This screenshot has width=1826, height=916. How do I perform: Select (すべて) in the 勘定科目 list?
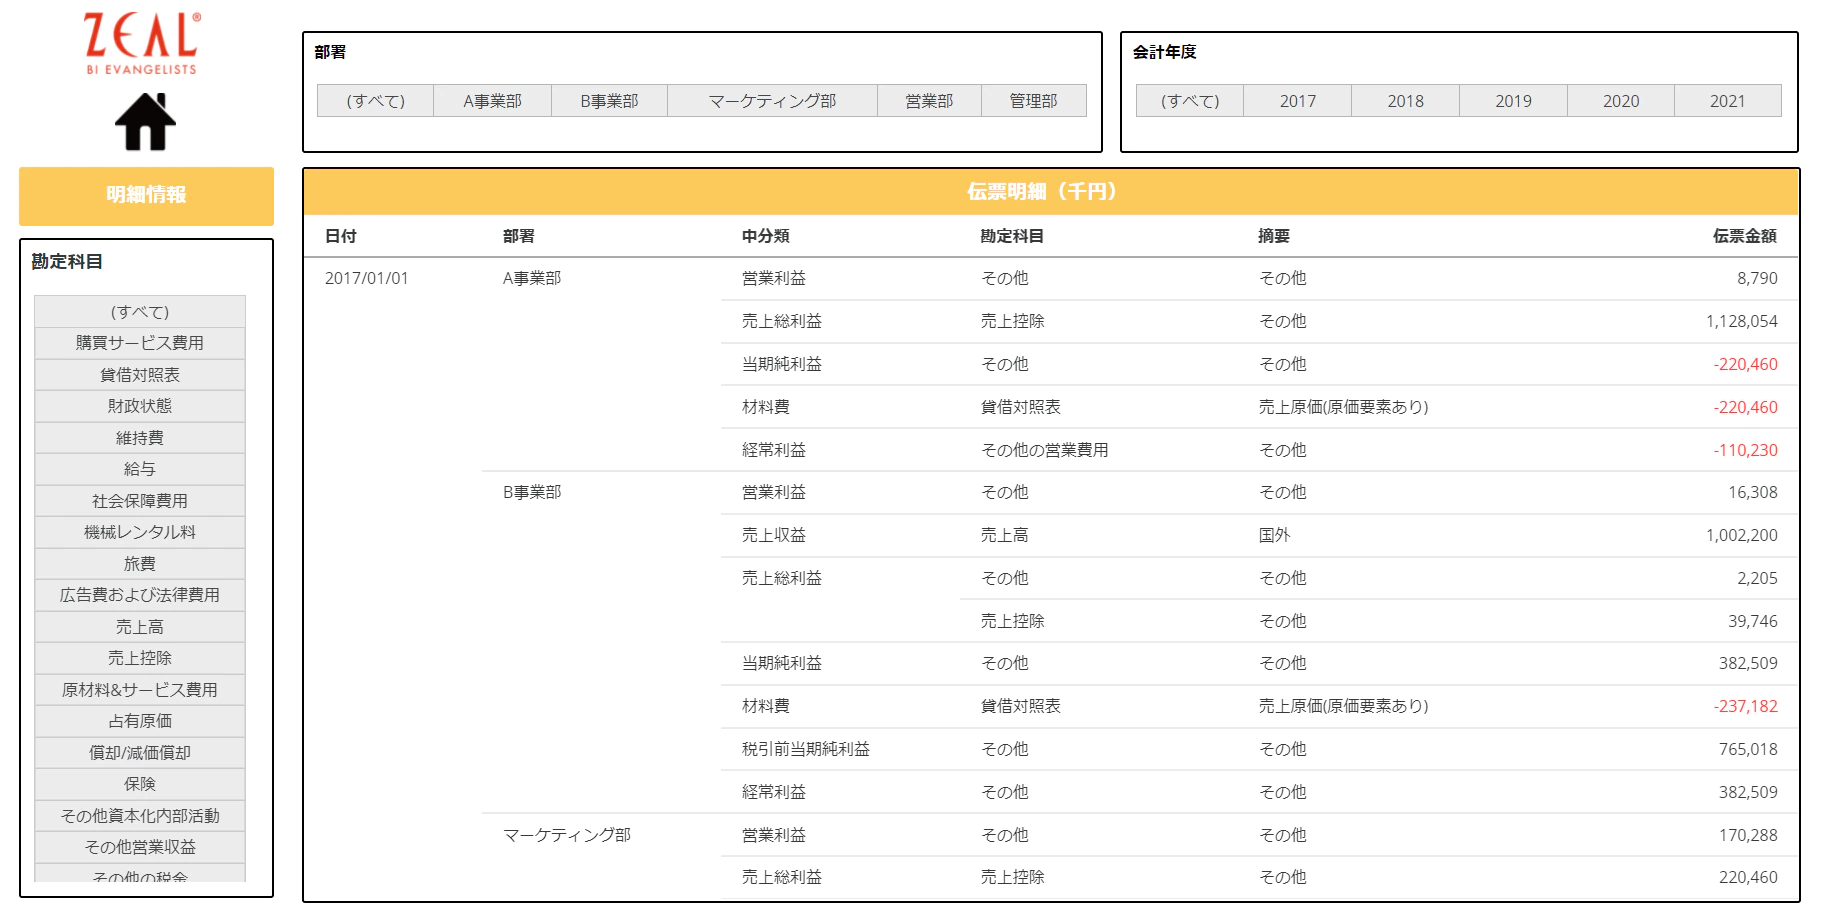click(x=140, y=312)
